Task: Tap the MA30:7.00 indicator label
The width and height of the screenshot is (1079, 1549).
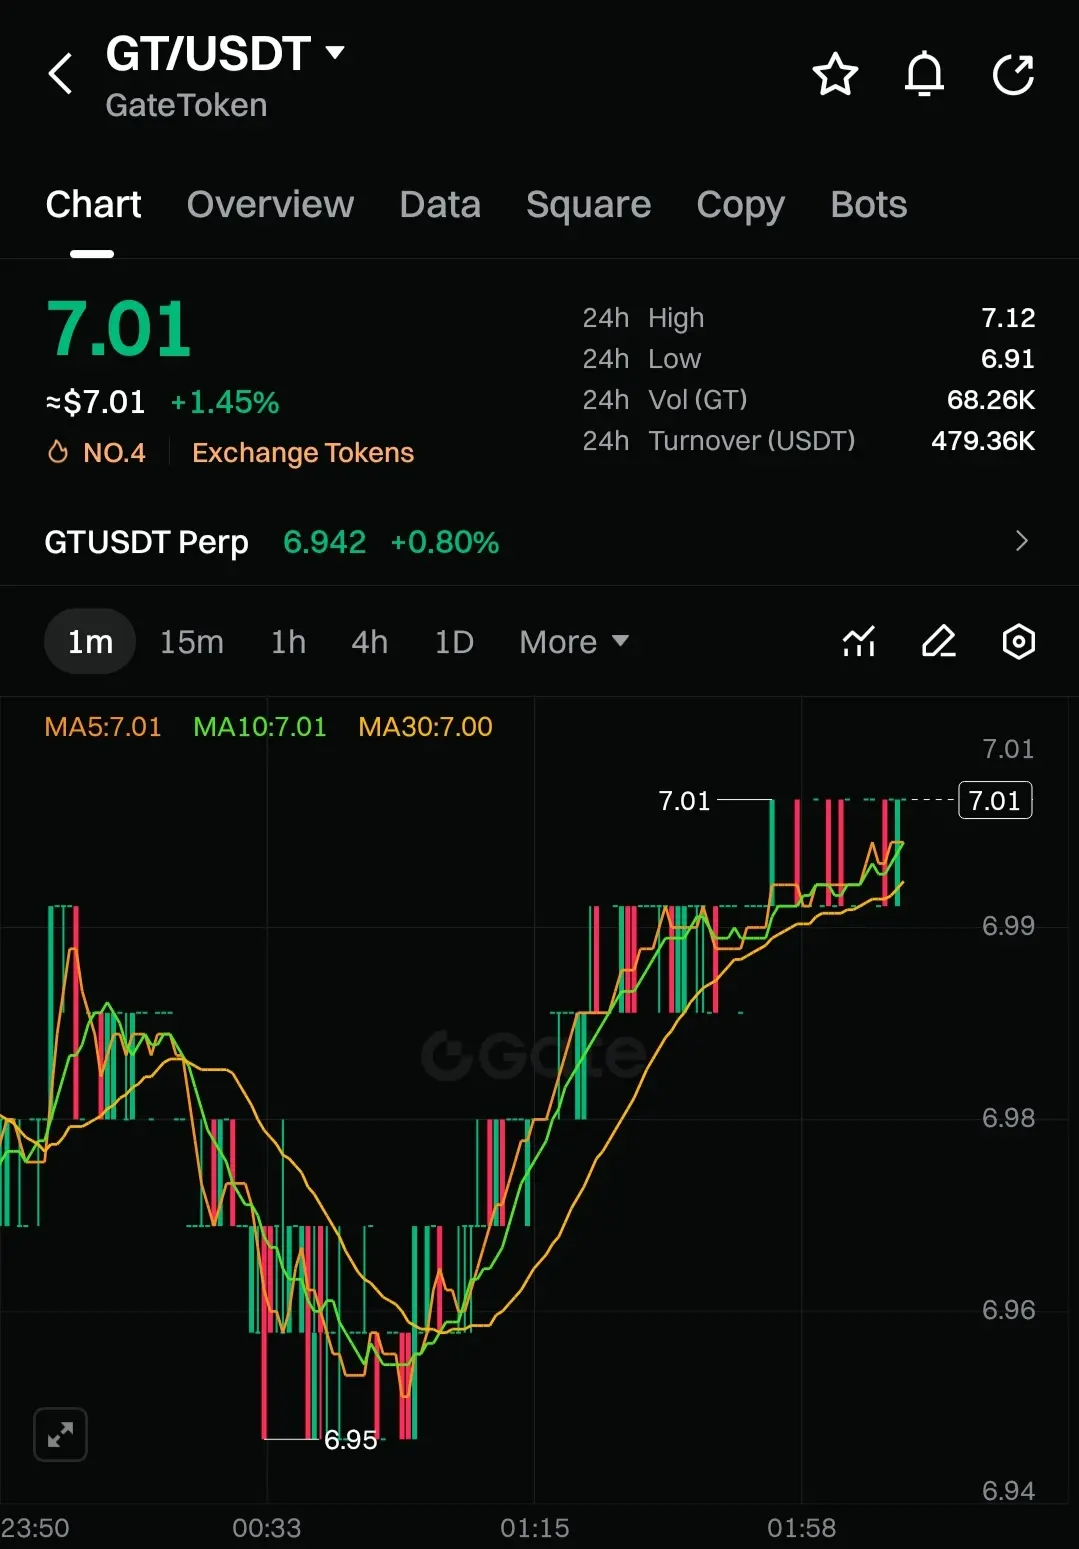Action: coord(425,726)
